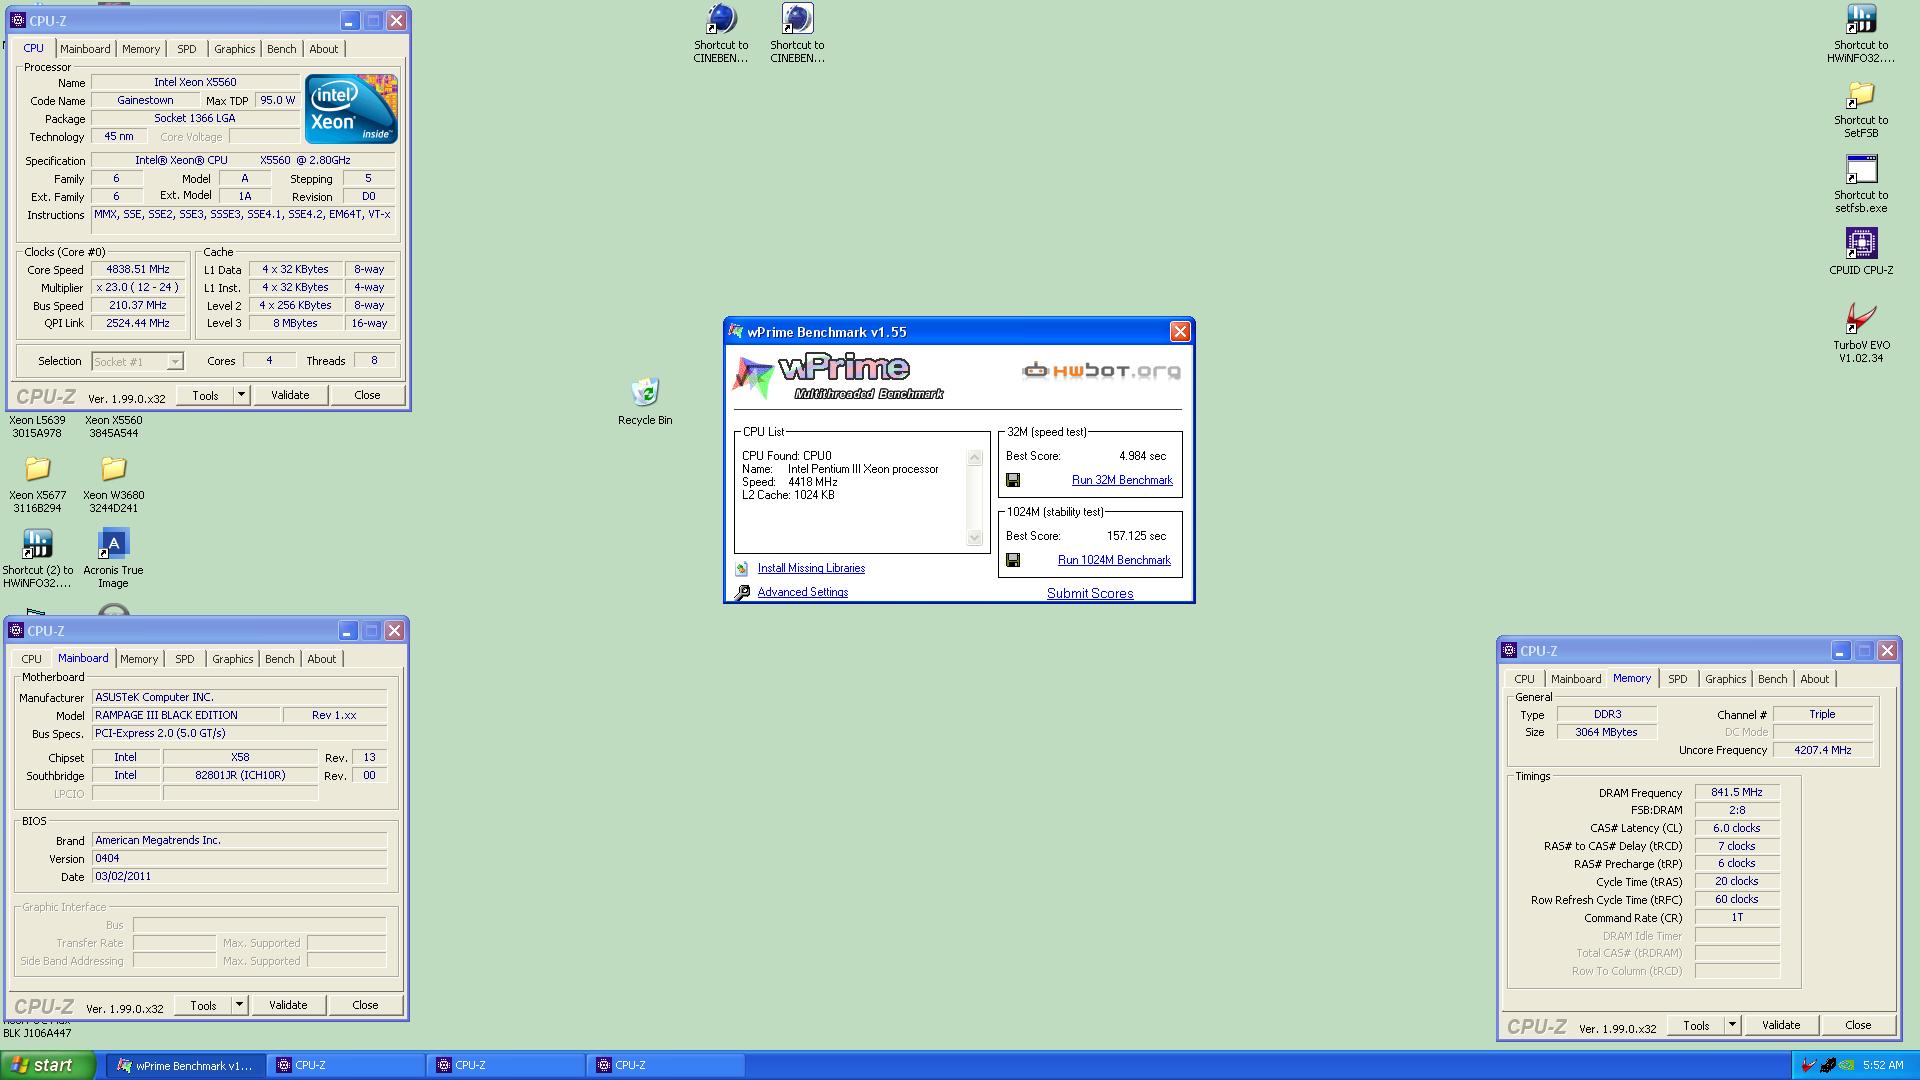
Task: Click save icon in 32M test box
Action: point(1013,480)
